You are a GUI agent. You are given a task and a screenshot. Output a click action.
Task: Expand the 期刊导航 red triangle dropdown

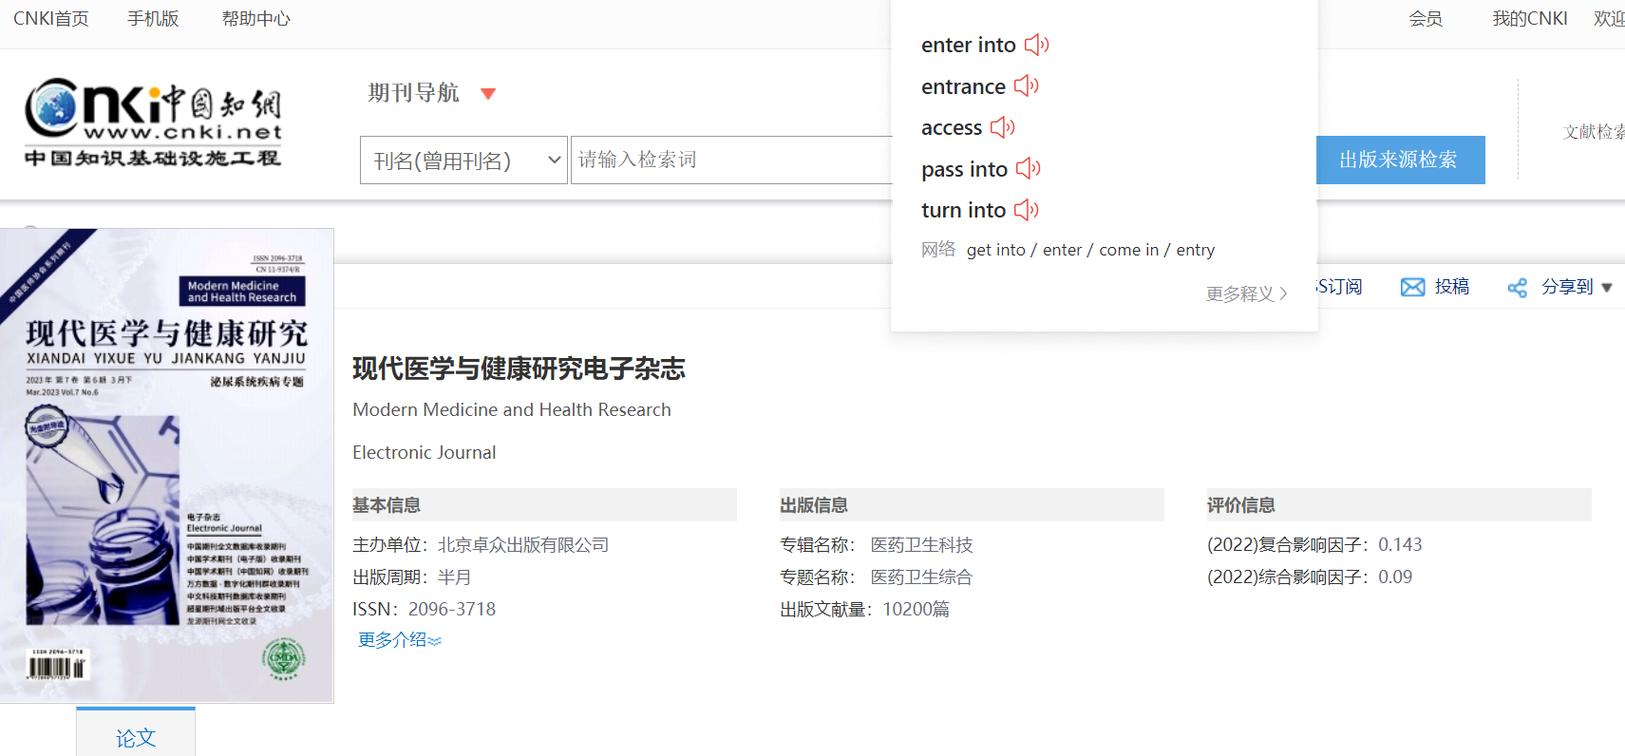488,94
